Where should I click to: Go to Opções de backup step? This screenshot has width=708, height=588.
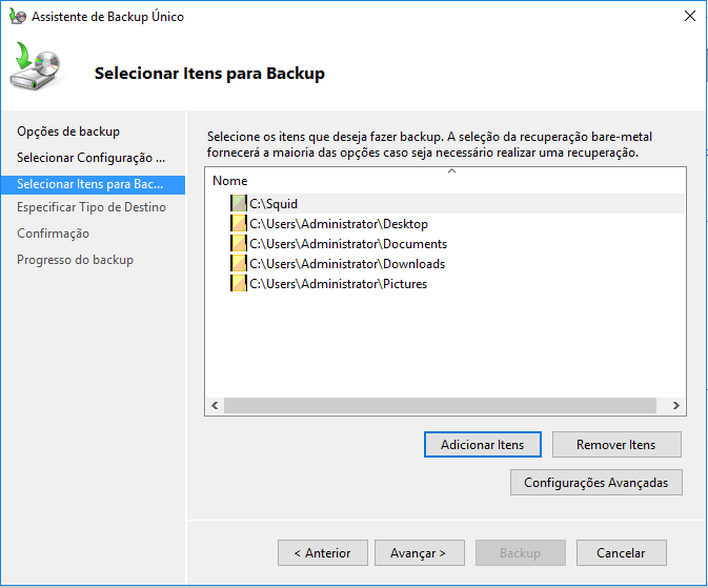(x=68, y=131)
